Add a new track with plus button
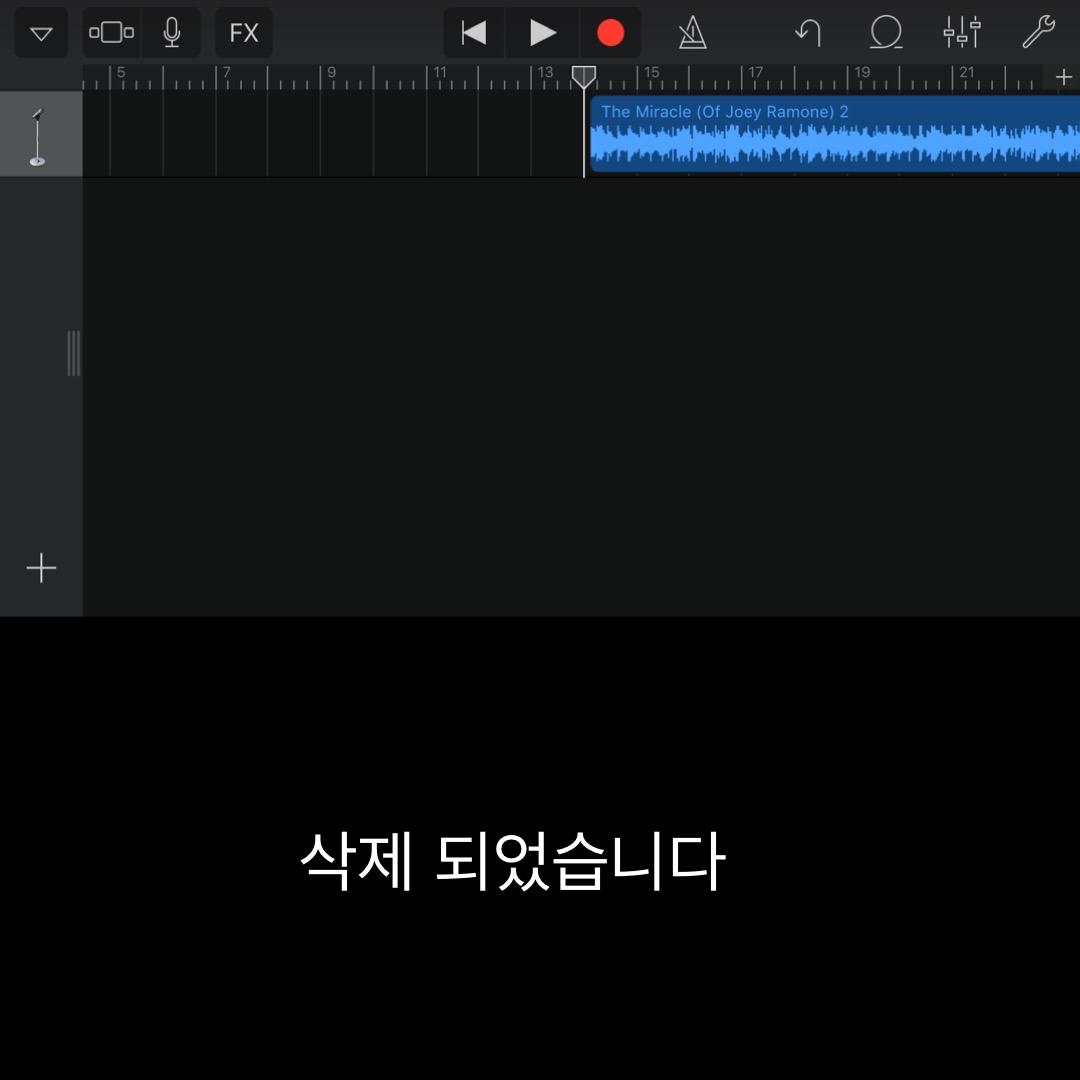1080x1080 pixels. 41,568
